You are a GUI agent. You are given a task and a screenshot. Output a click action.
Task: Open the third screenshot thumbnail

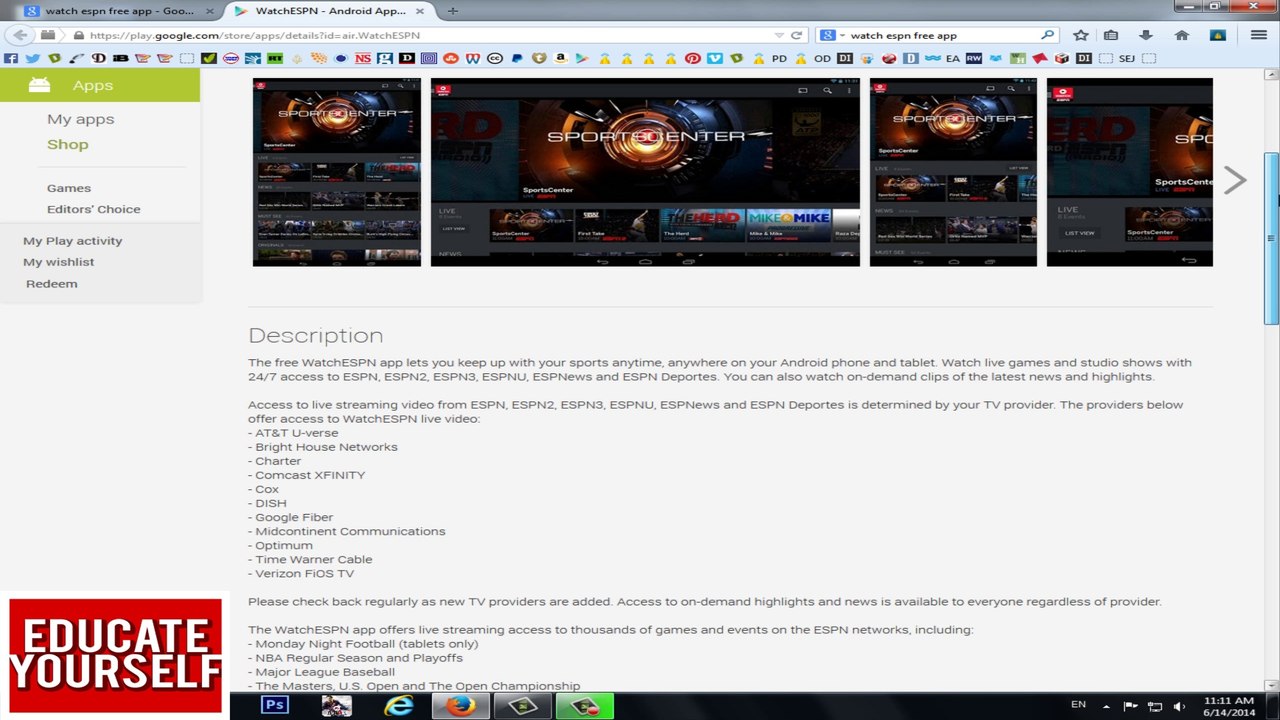click(953, 172)
